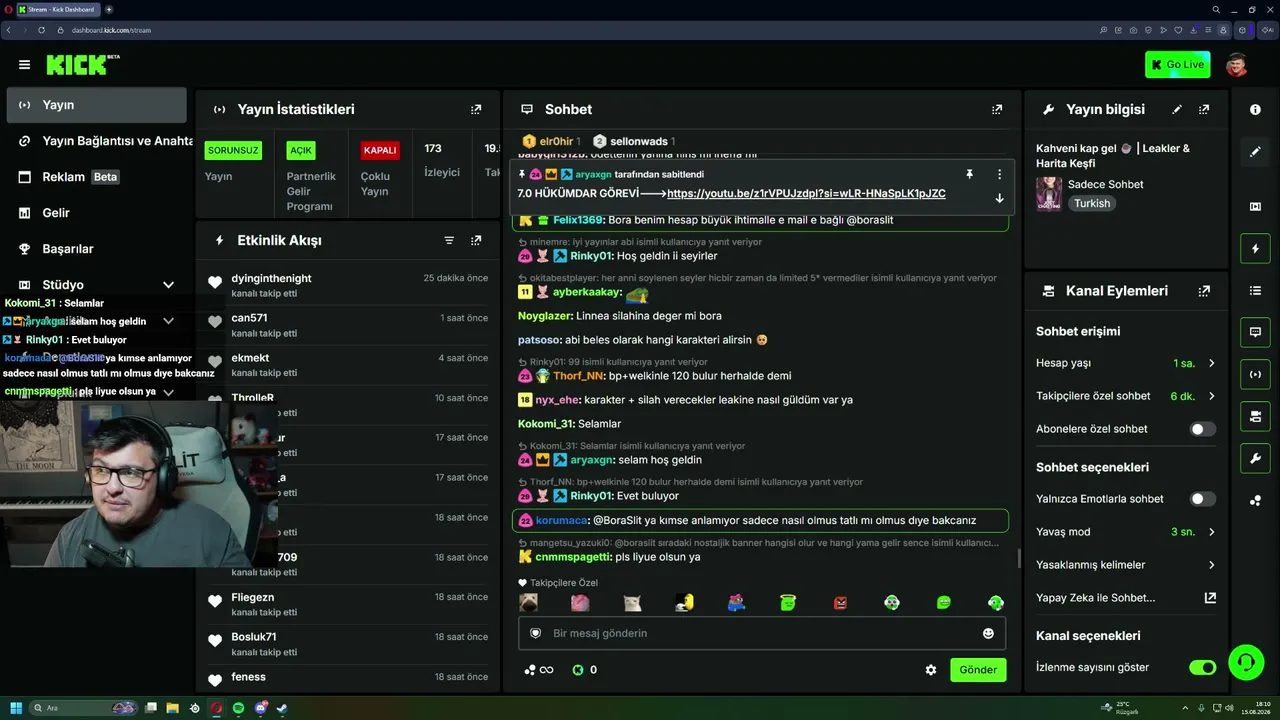Open Yapay Zeka ile Sohbet external link

1210,598
